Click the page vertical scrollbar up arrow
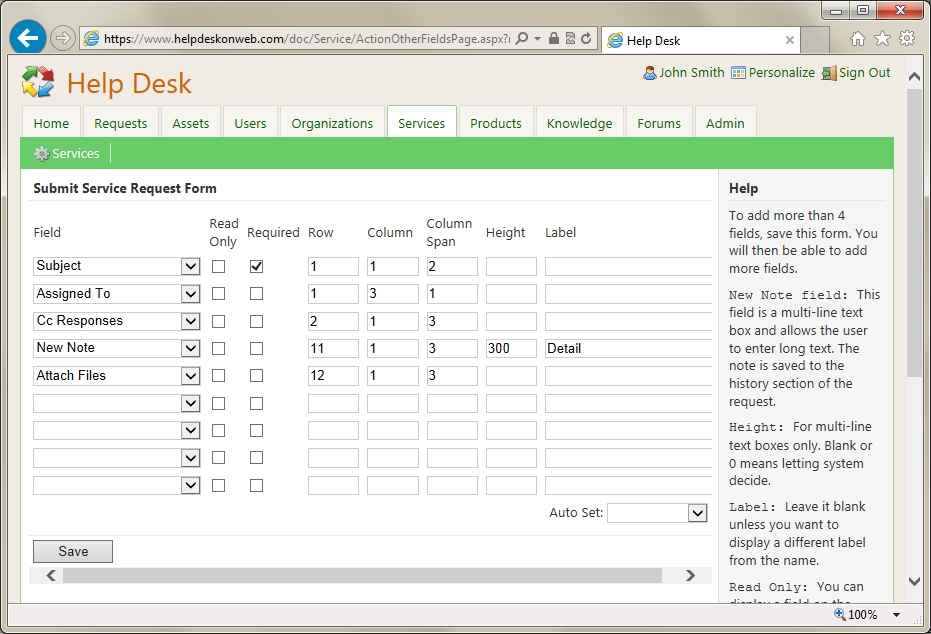The image size is (931, 634). 914,77
